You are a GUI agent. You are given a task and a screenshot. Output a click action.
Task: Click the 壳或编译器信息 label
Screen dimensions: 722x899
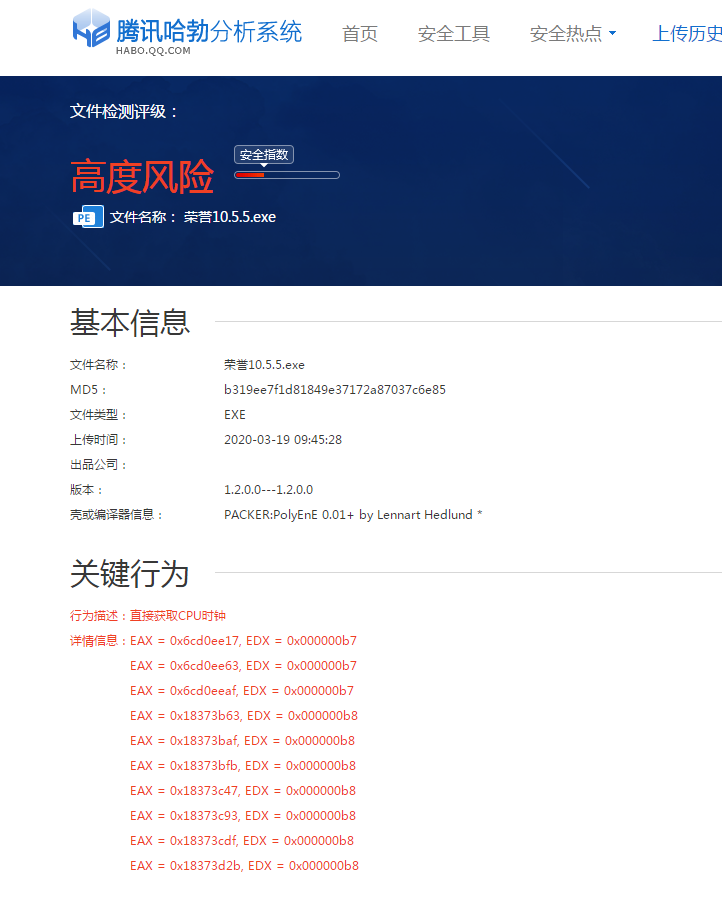point(116,515)
